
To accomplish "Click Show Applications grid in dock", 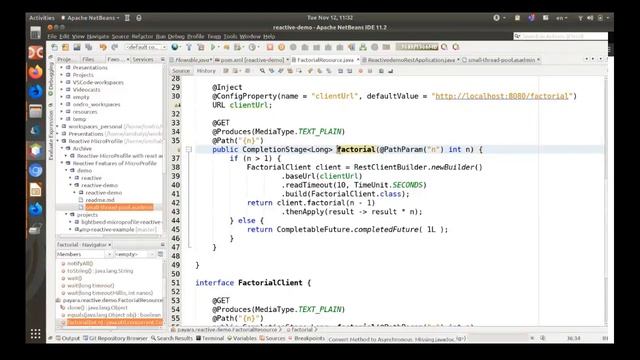I will 36,334.
